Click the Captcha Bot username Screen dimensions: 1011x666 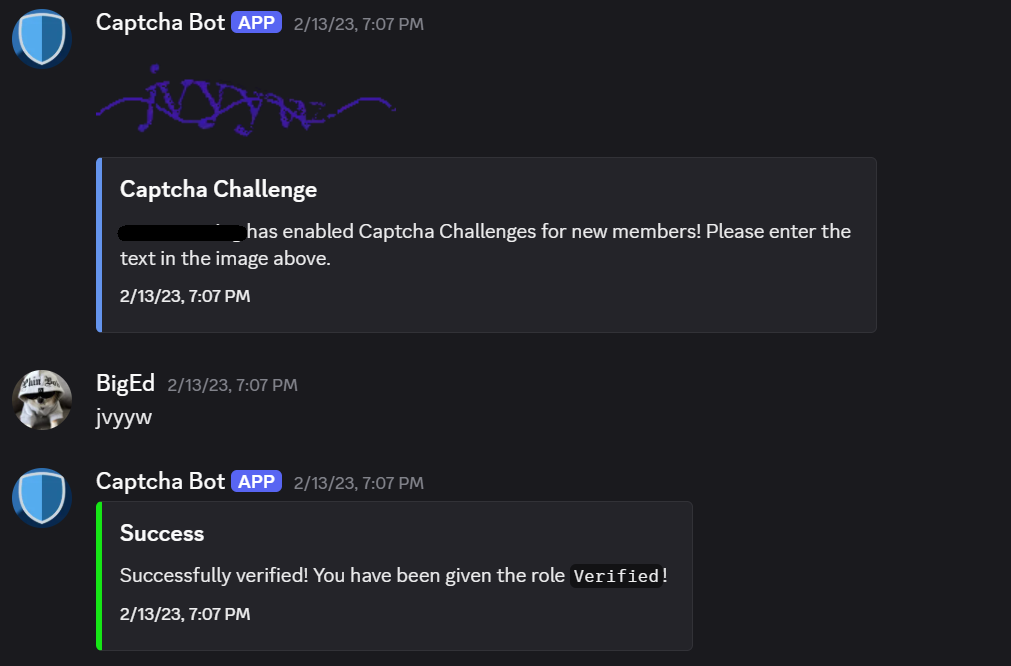click(160, 22)
